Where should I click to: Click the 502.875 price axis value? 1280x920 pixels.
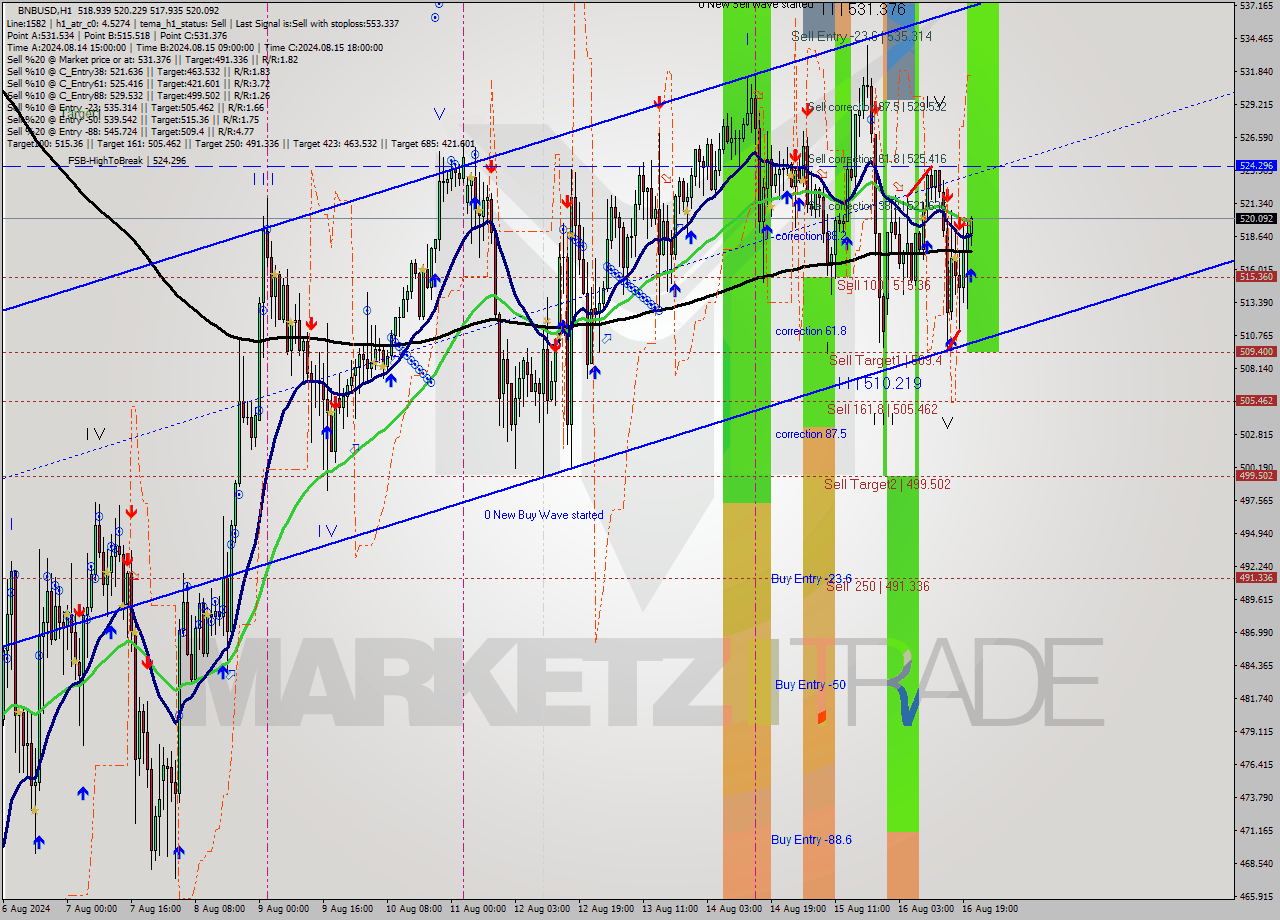[x=1257, y=434]
